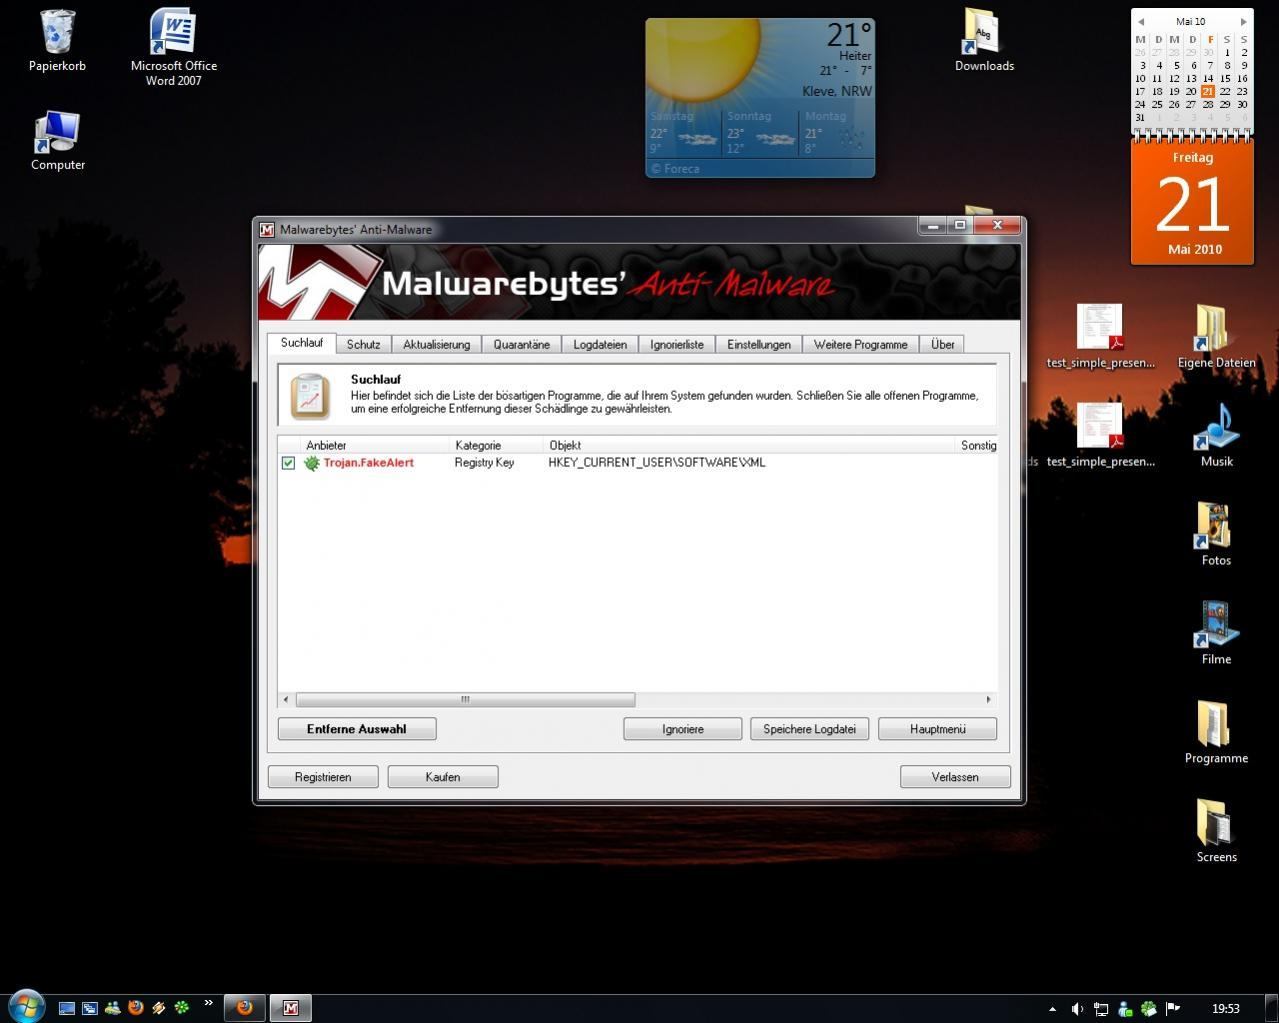Switch to the Firefox taskbar button
Image resolution: width=1279 pixels, height=1023 pixels.
tap(244, 1008)
